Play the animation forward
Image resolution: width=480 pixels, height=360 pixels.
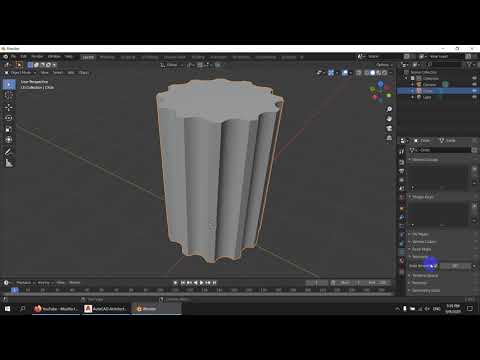coord(201,283)
